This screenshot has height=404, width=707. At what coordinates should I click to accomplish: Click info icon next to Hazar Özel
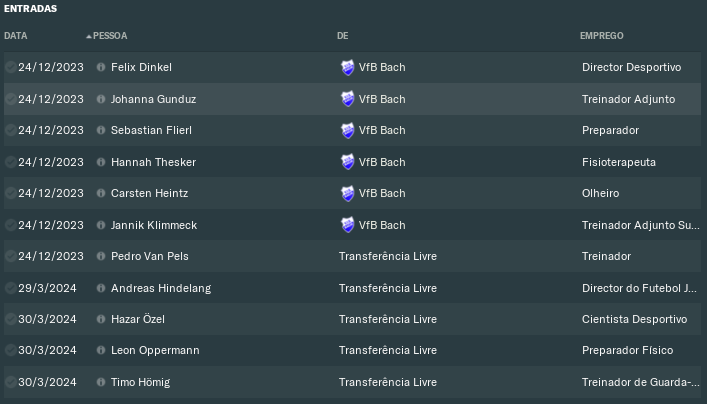click(x=101, y=319)
